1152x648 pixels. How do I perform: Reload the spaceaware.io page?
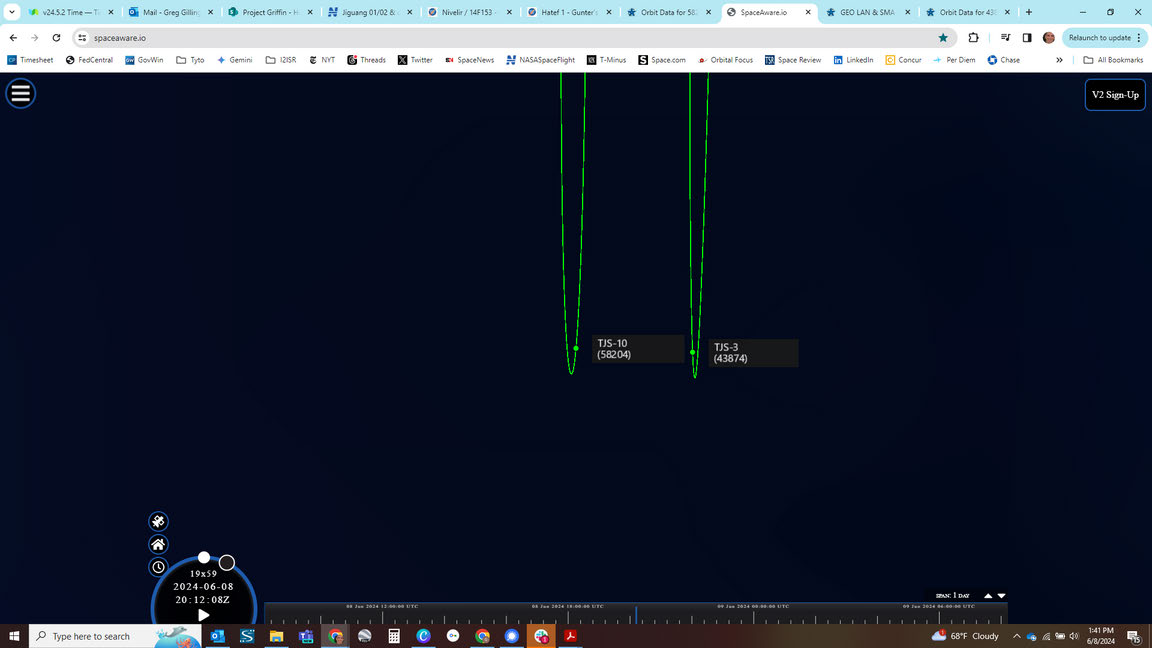[x=57, y=37]
